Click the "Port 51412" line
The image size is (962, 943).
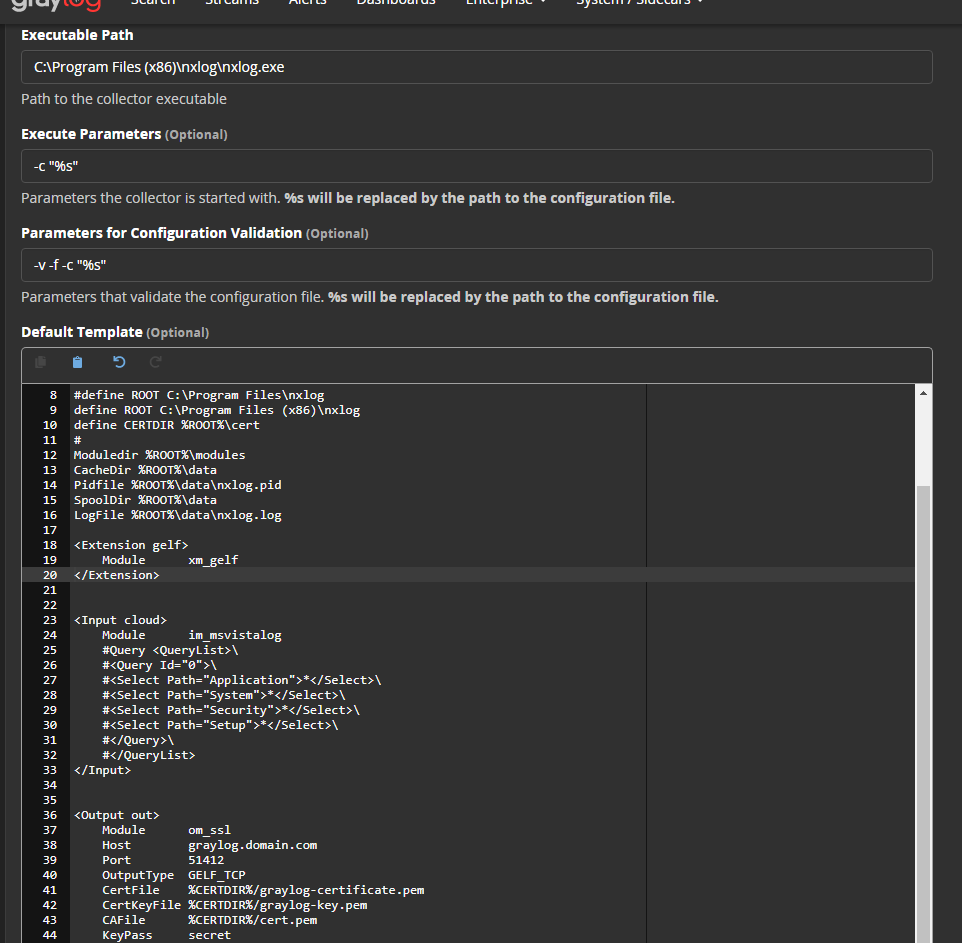pyautogui.click(x=163, y=860)
